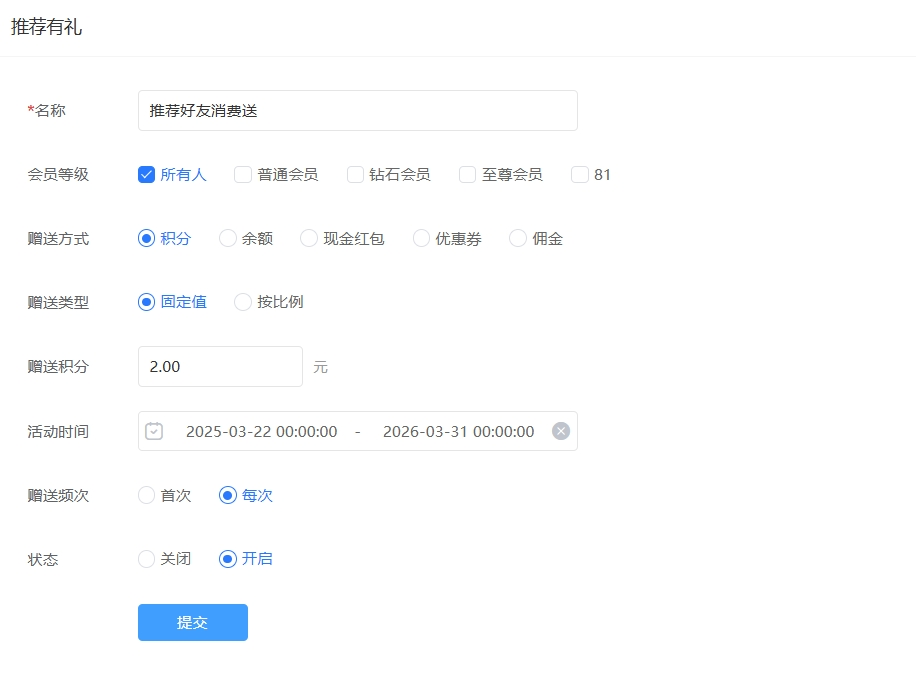
Task: Check the 81 member level checkbox
Action: point(579,174)
